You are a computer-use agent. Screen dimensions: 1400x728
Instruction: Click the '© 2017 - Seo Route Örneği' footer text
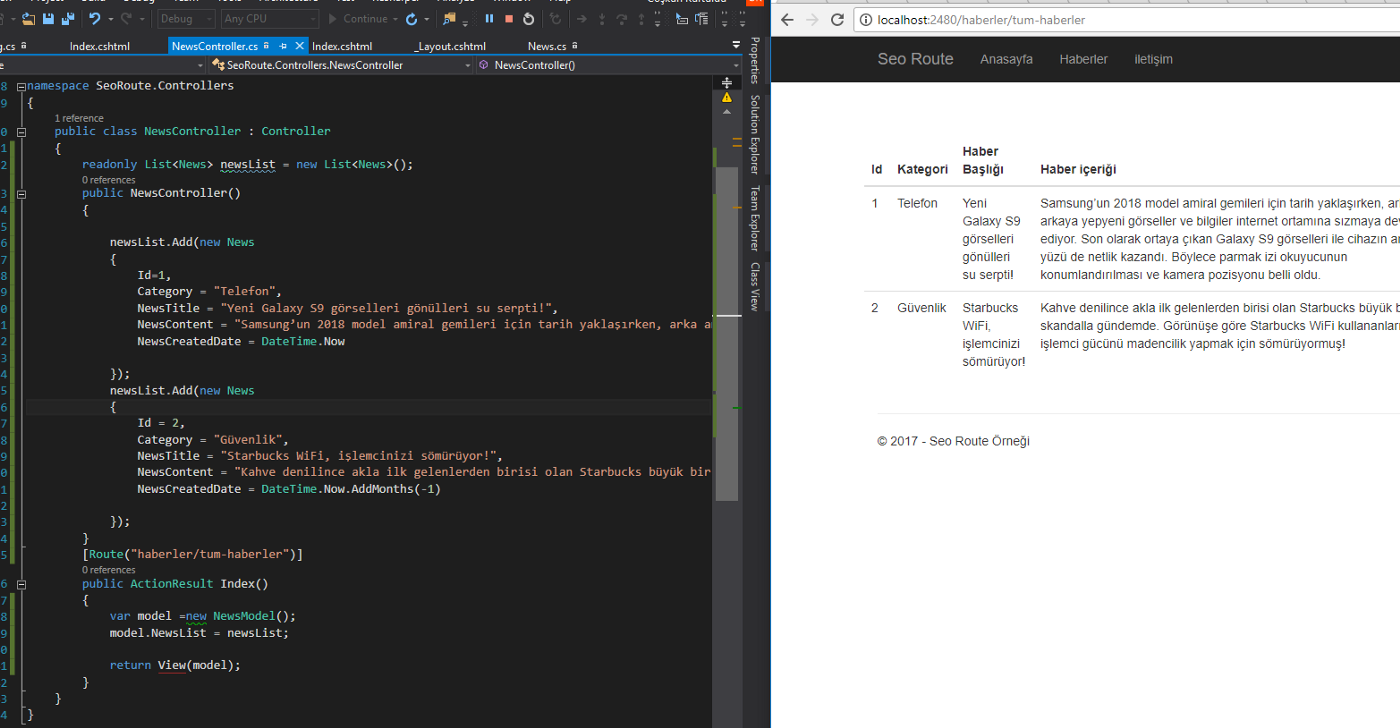point(953,441)
